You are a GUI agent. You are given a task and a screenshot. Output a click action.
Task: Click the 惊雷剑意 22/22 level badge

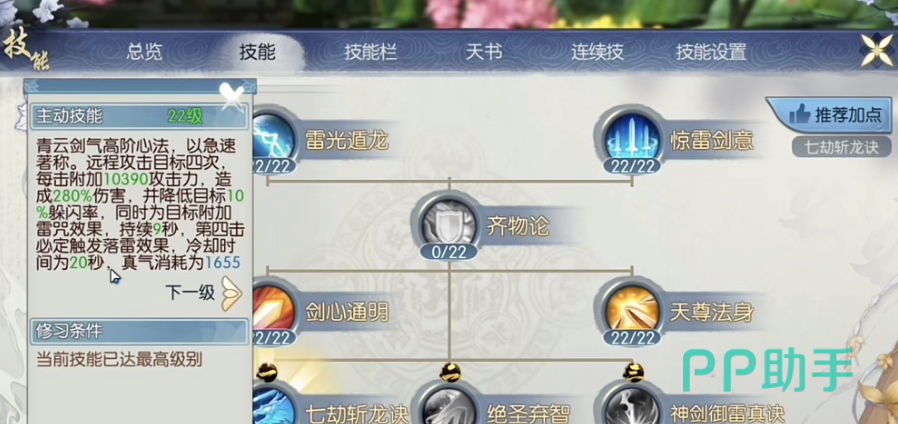tap(632, 166)
